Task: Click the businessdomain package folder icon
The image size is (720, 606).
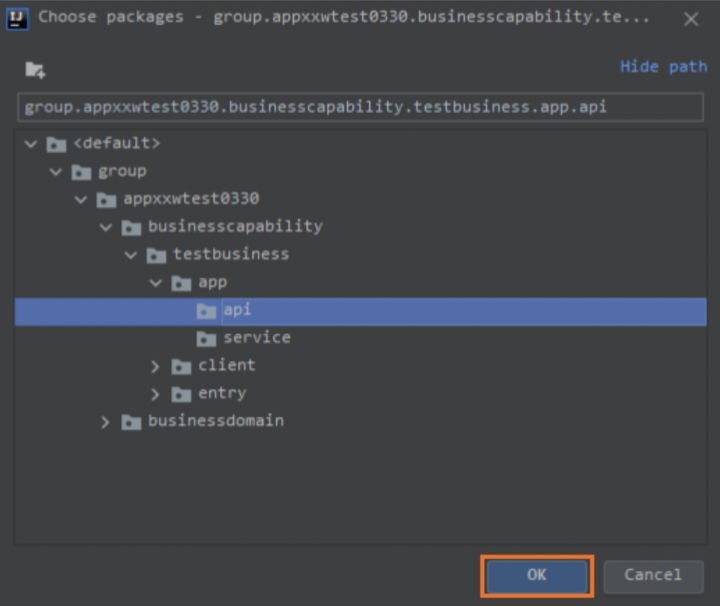Action: click(132, 422)
